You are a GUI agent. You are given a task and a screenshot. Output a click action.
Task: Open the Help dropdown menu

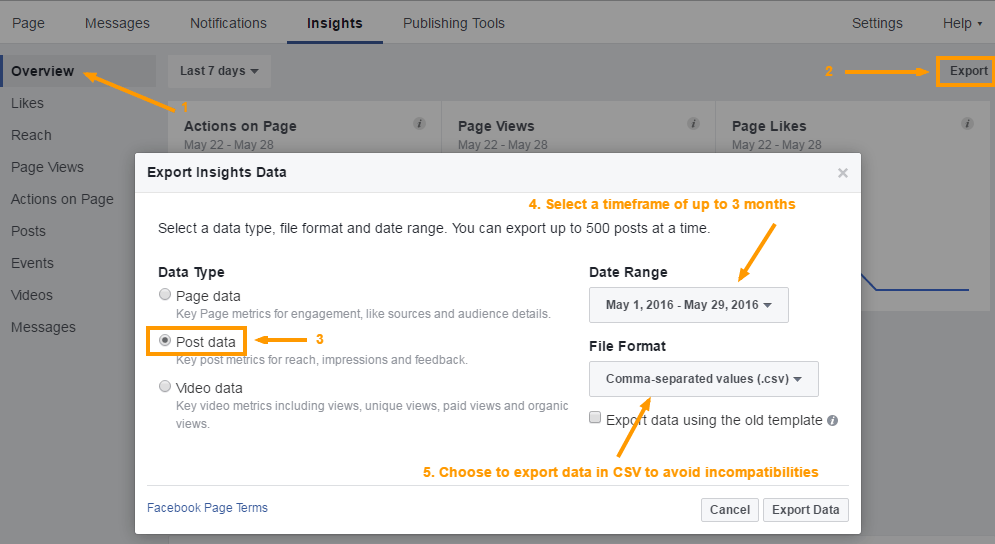coord(962,23)
